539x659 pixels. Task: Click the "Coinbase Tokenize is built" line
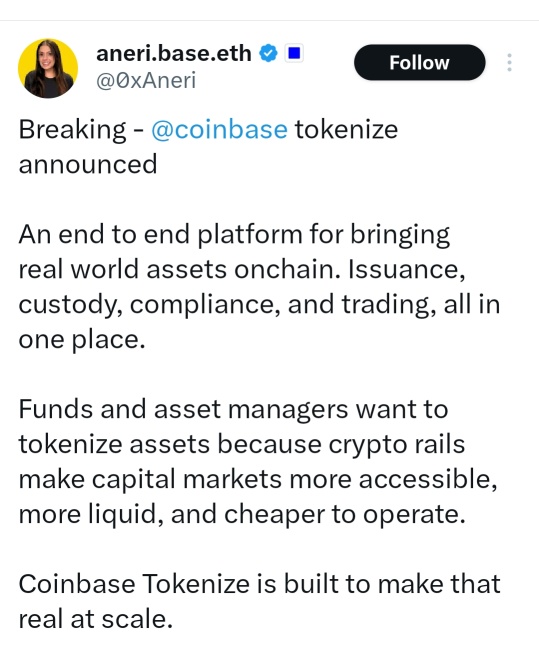(259, 585)
